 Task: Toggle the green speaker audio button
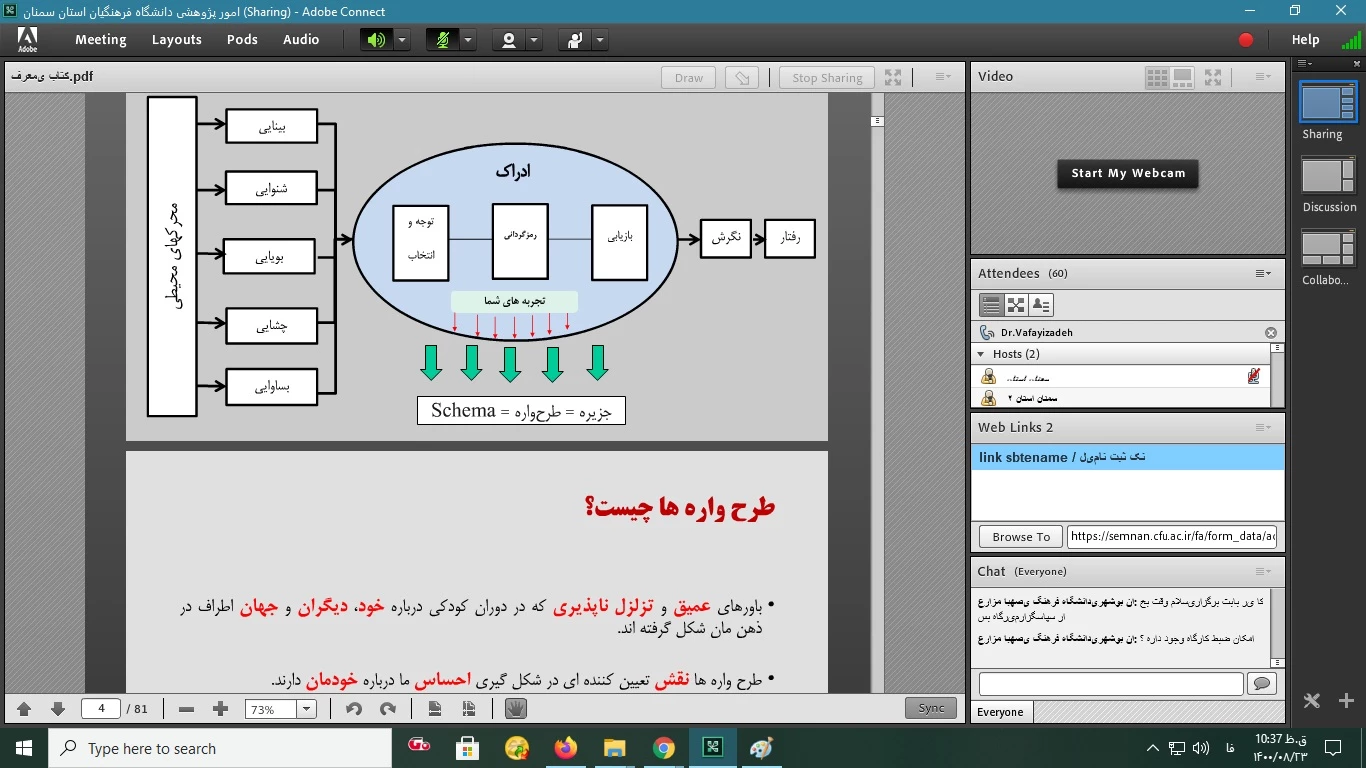coord(376,40)
